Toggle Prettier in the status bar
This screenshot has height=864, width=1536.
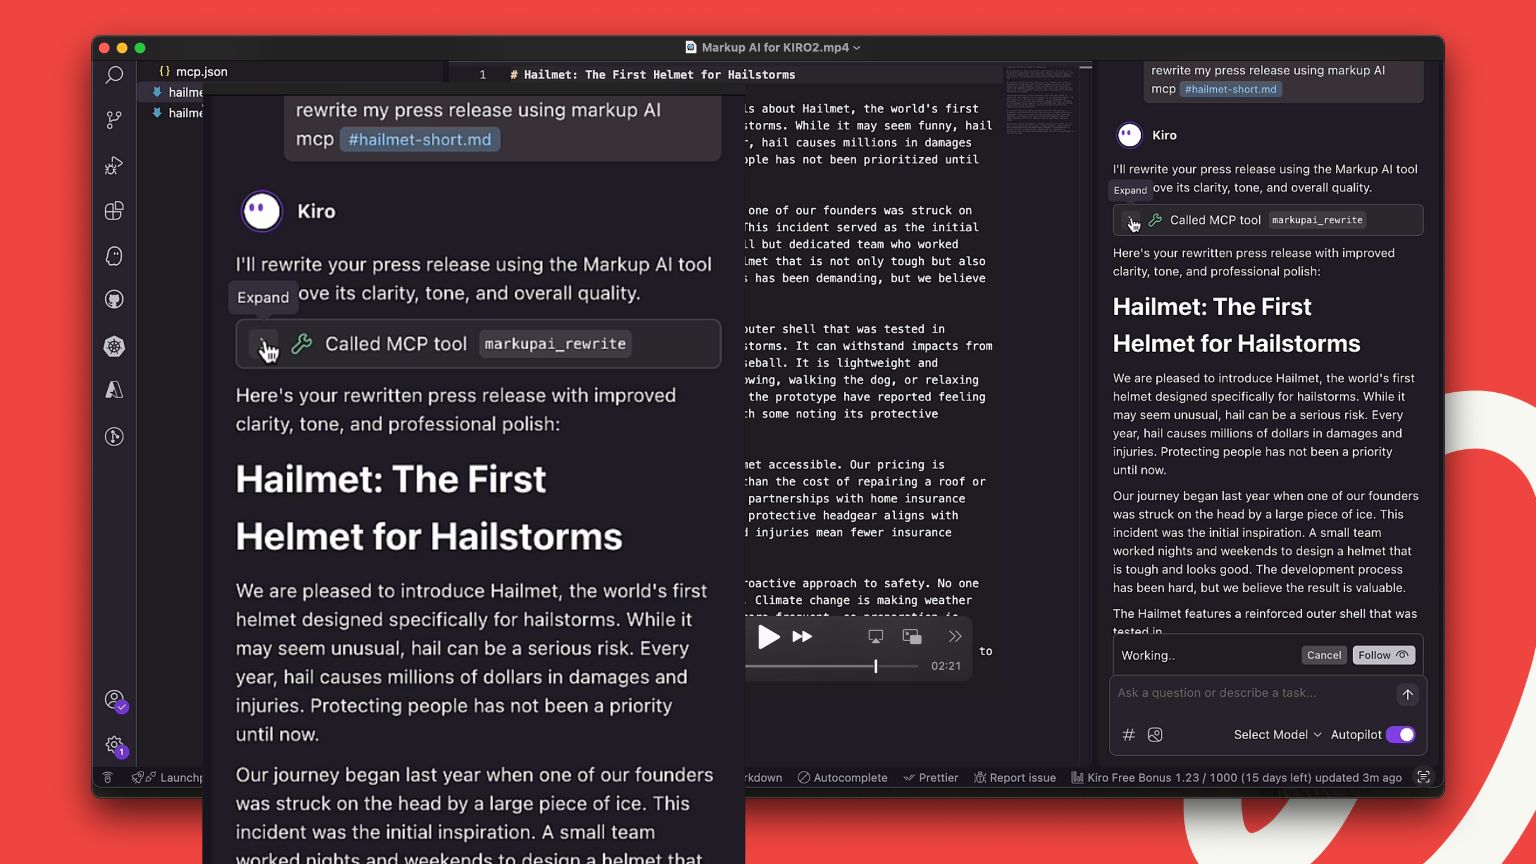tap(931, 777)
